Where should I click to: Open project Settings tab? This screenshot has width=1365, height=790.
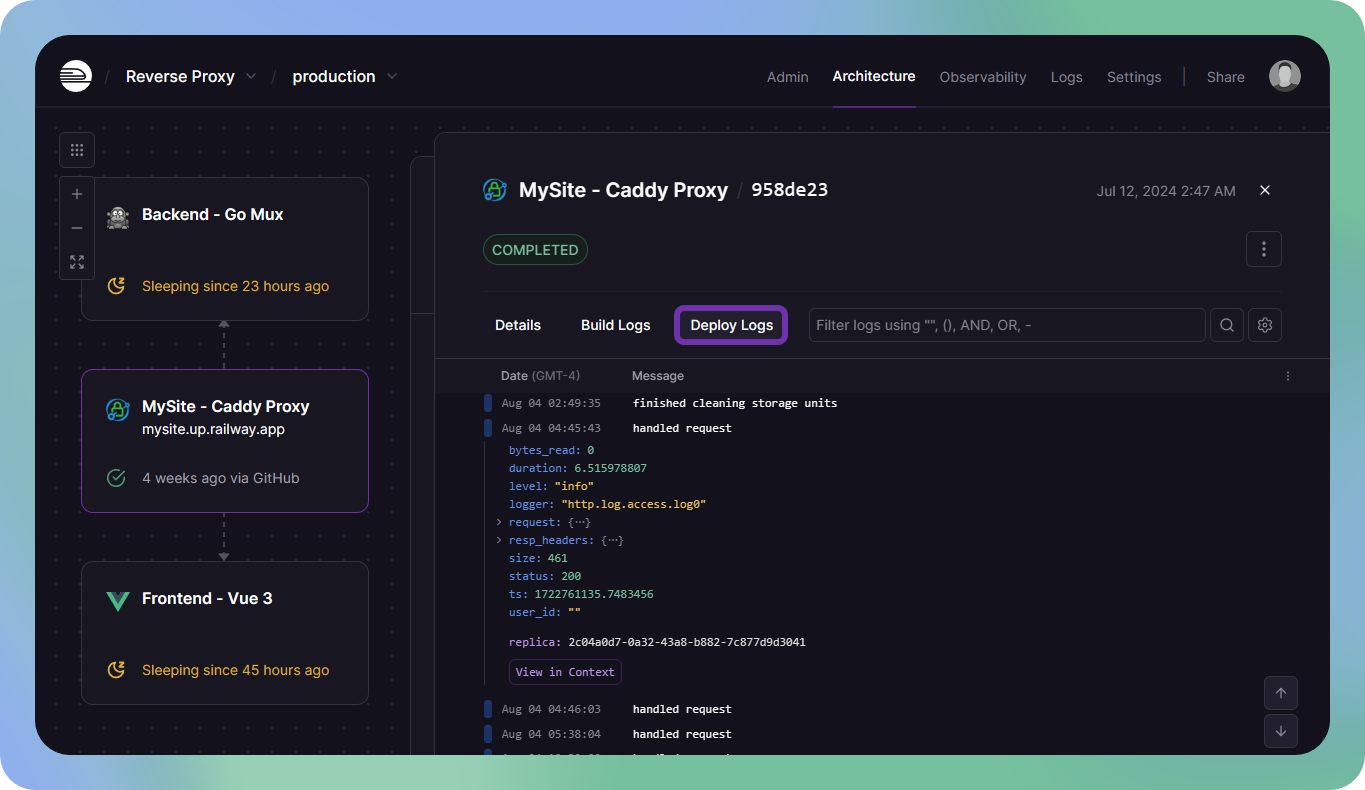tap(1134, 77)
